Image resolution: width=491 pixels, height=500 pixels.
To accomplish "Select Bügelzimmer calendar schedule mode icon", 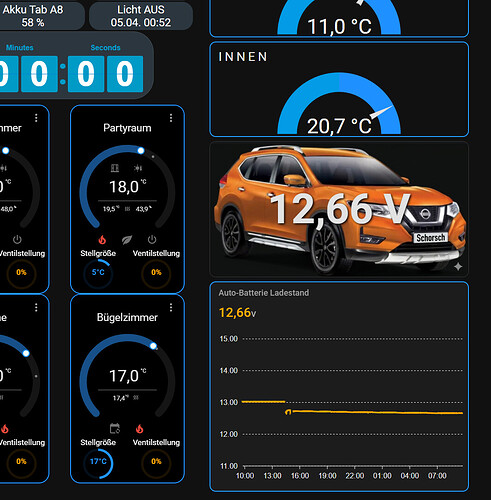I will [115, 428].
